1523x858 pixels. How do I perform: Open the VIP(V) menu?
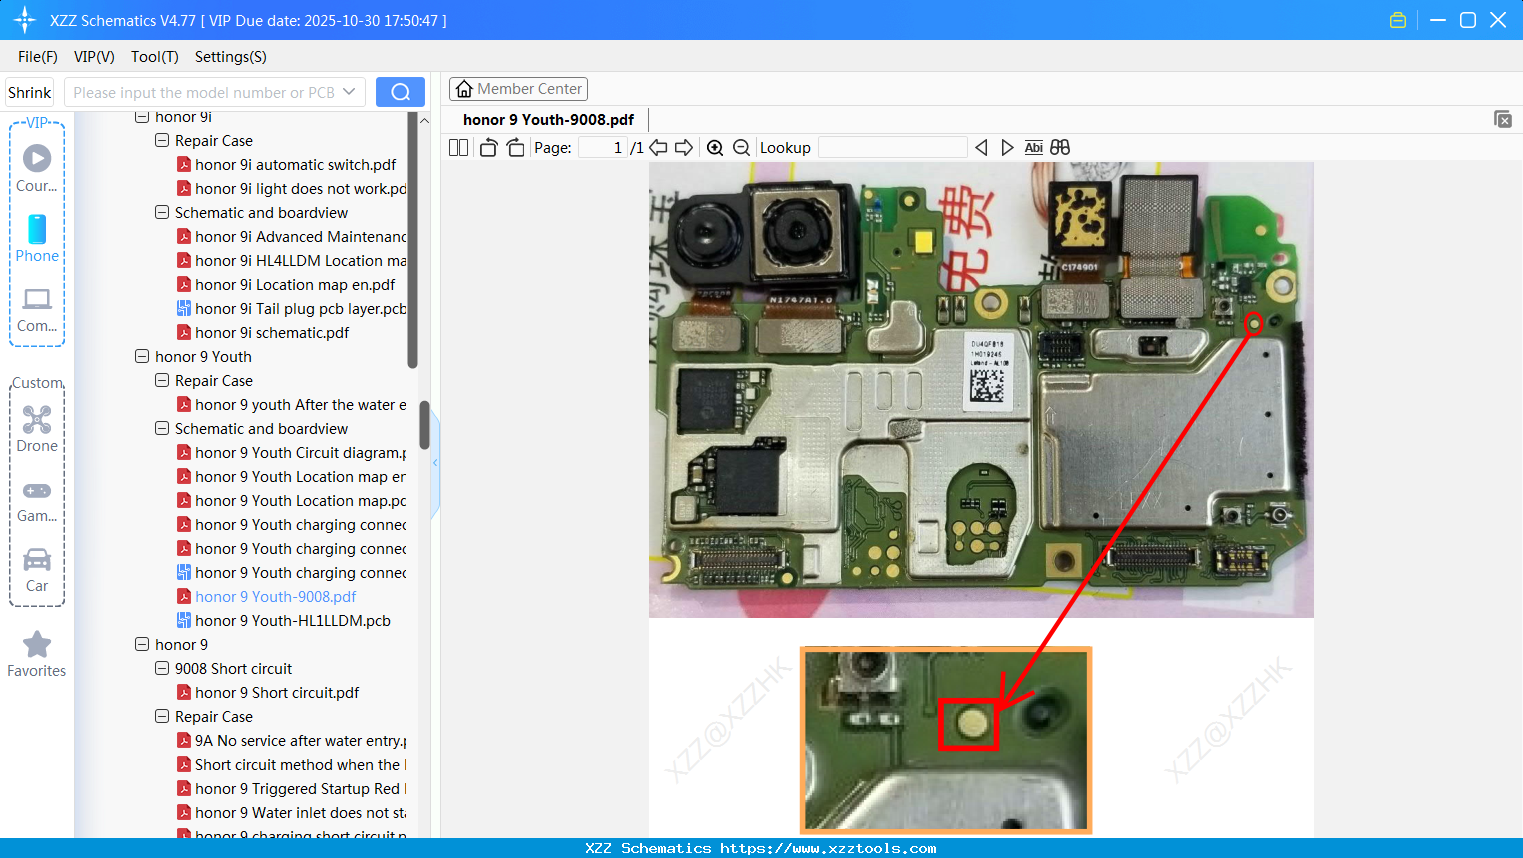click(x=94, y=57)
